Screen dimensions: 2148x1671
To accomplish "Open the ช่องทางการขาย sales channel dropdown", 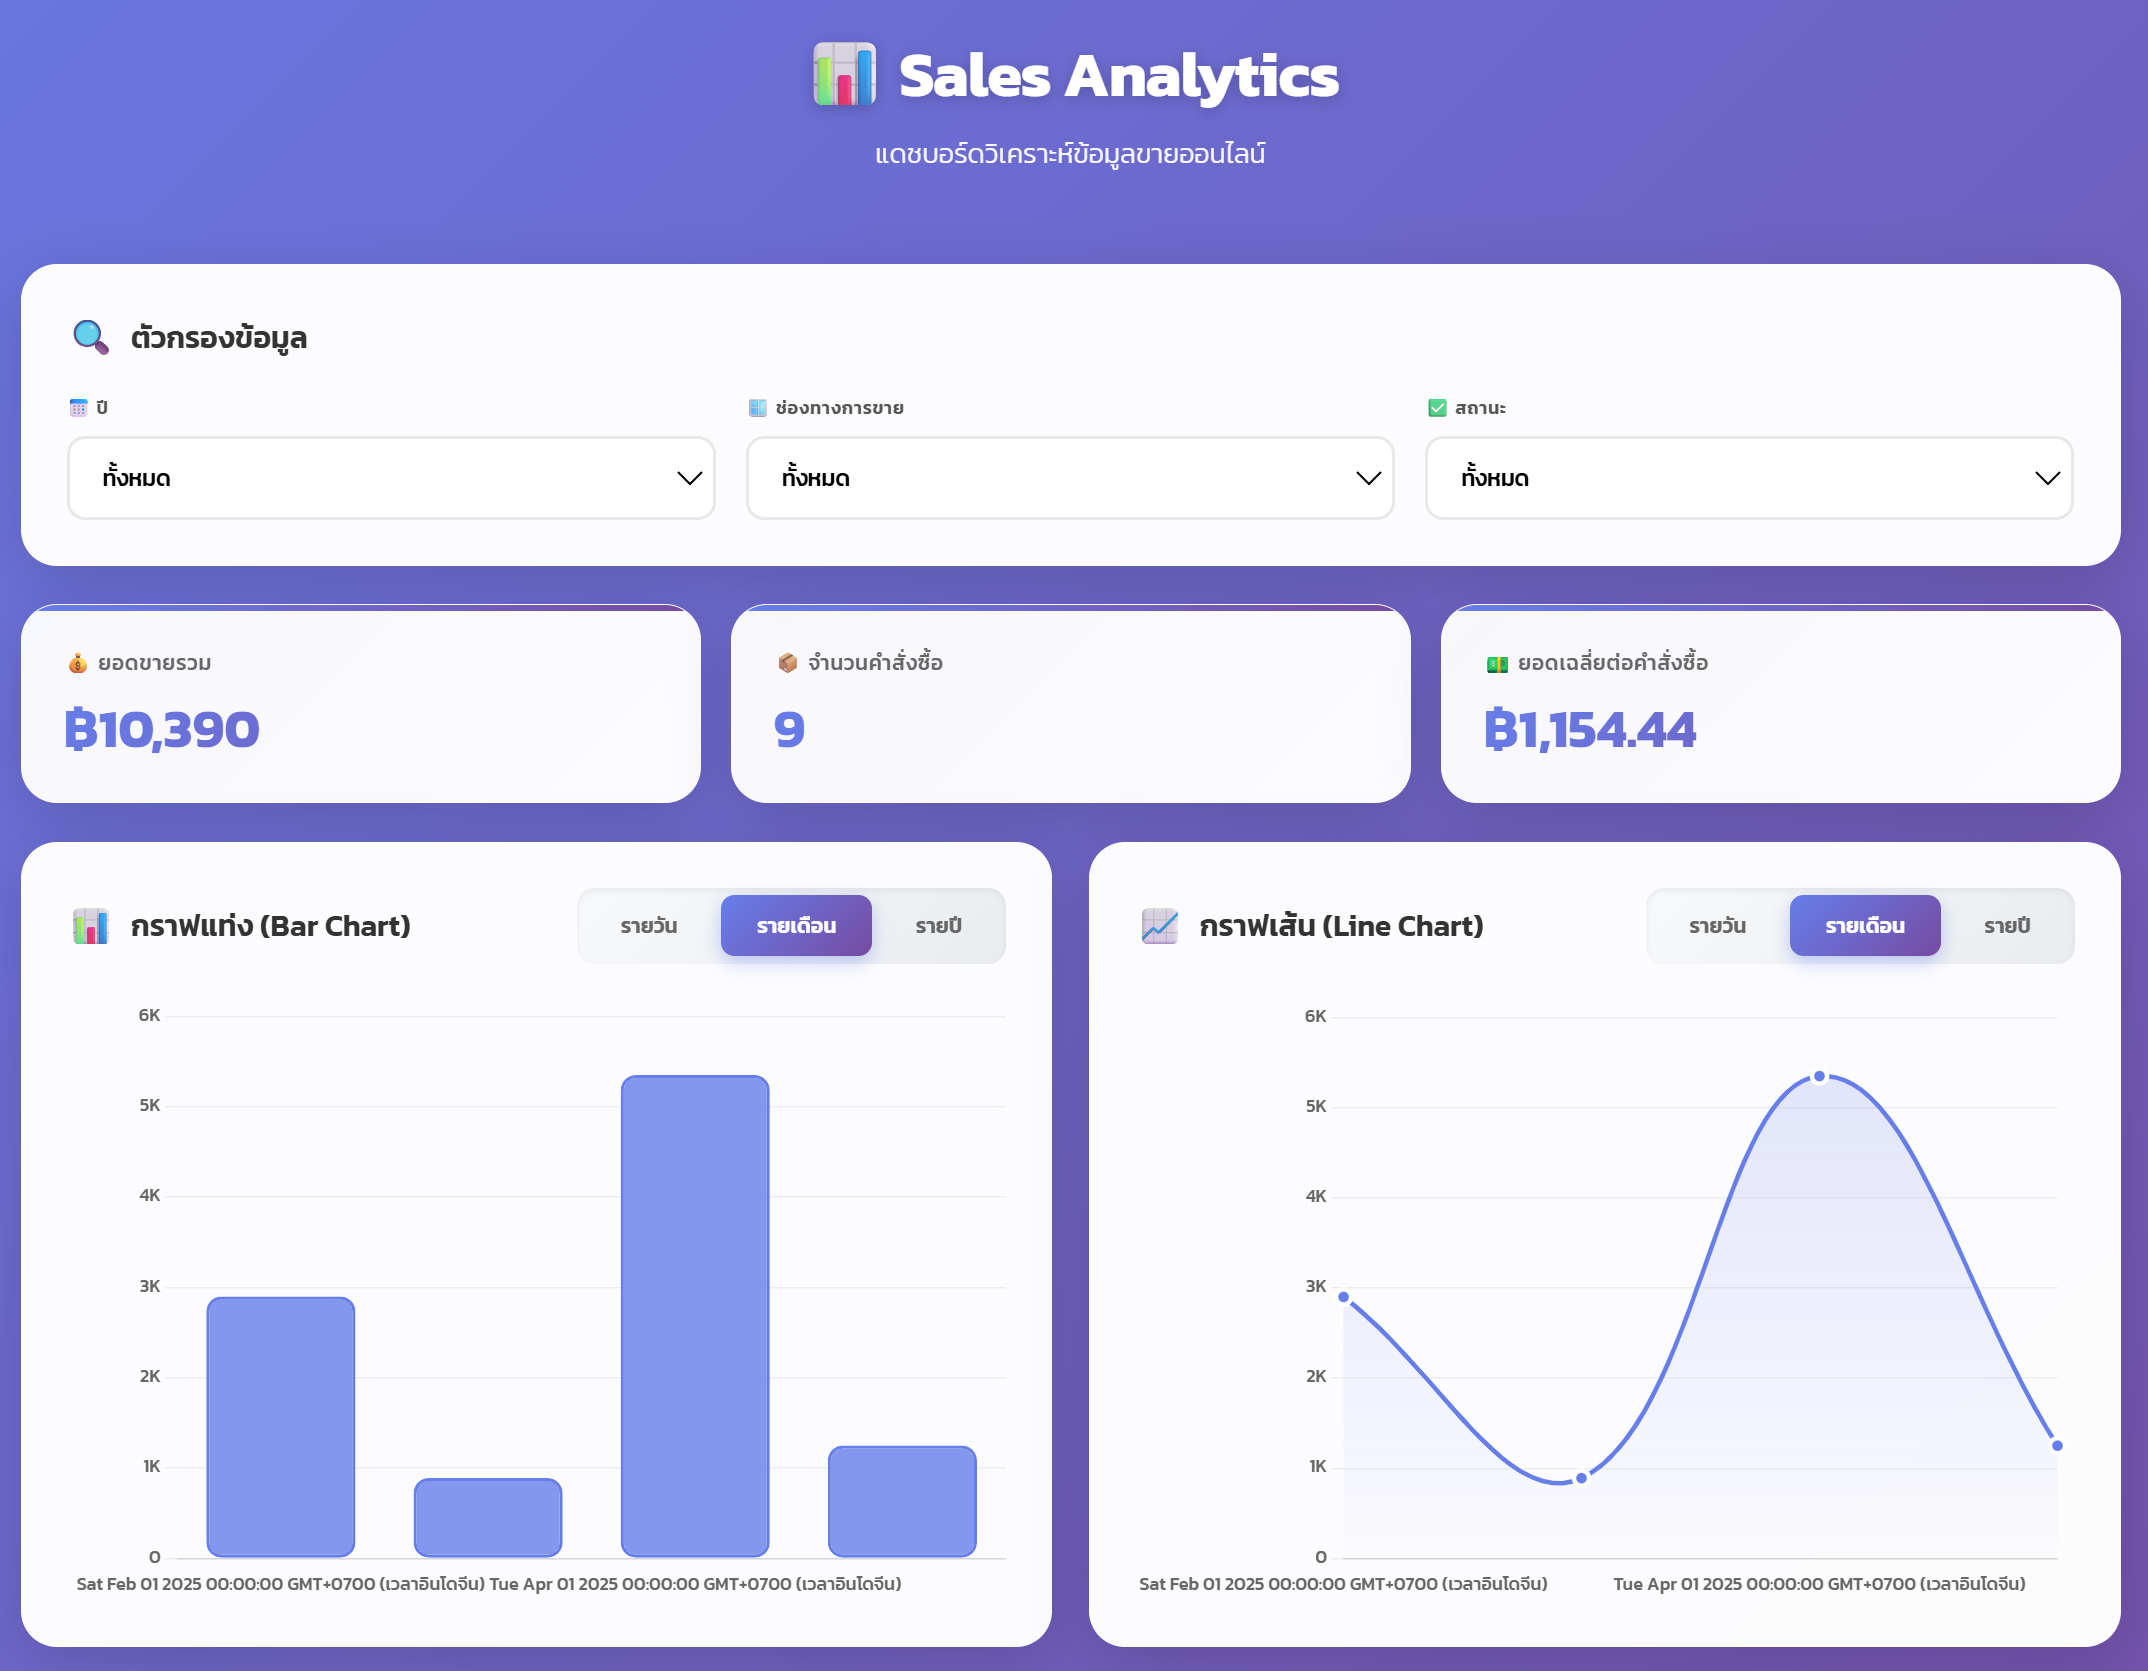I will (x=1070, y=478).
